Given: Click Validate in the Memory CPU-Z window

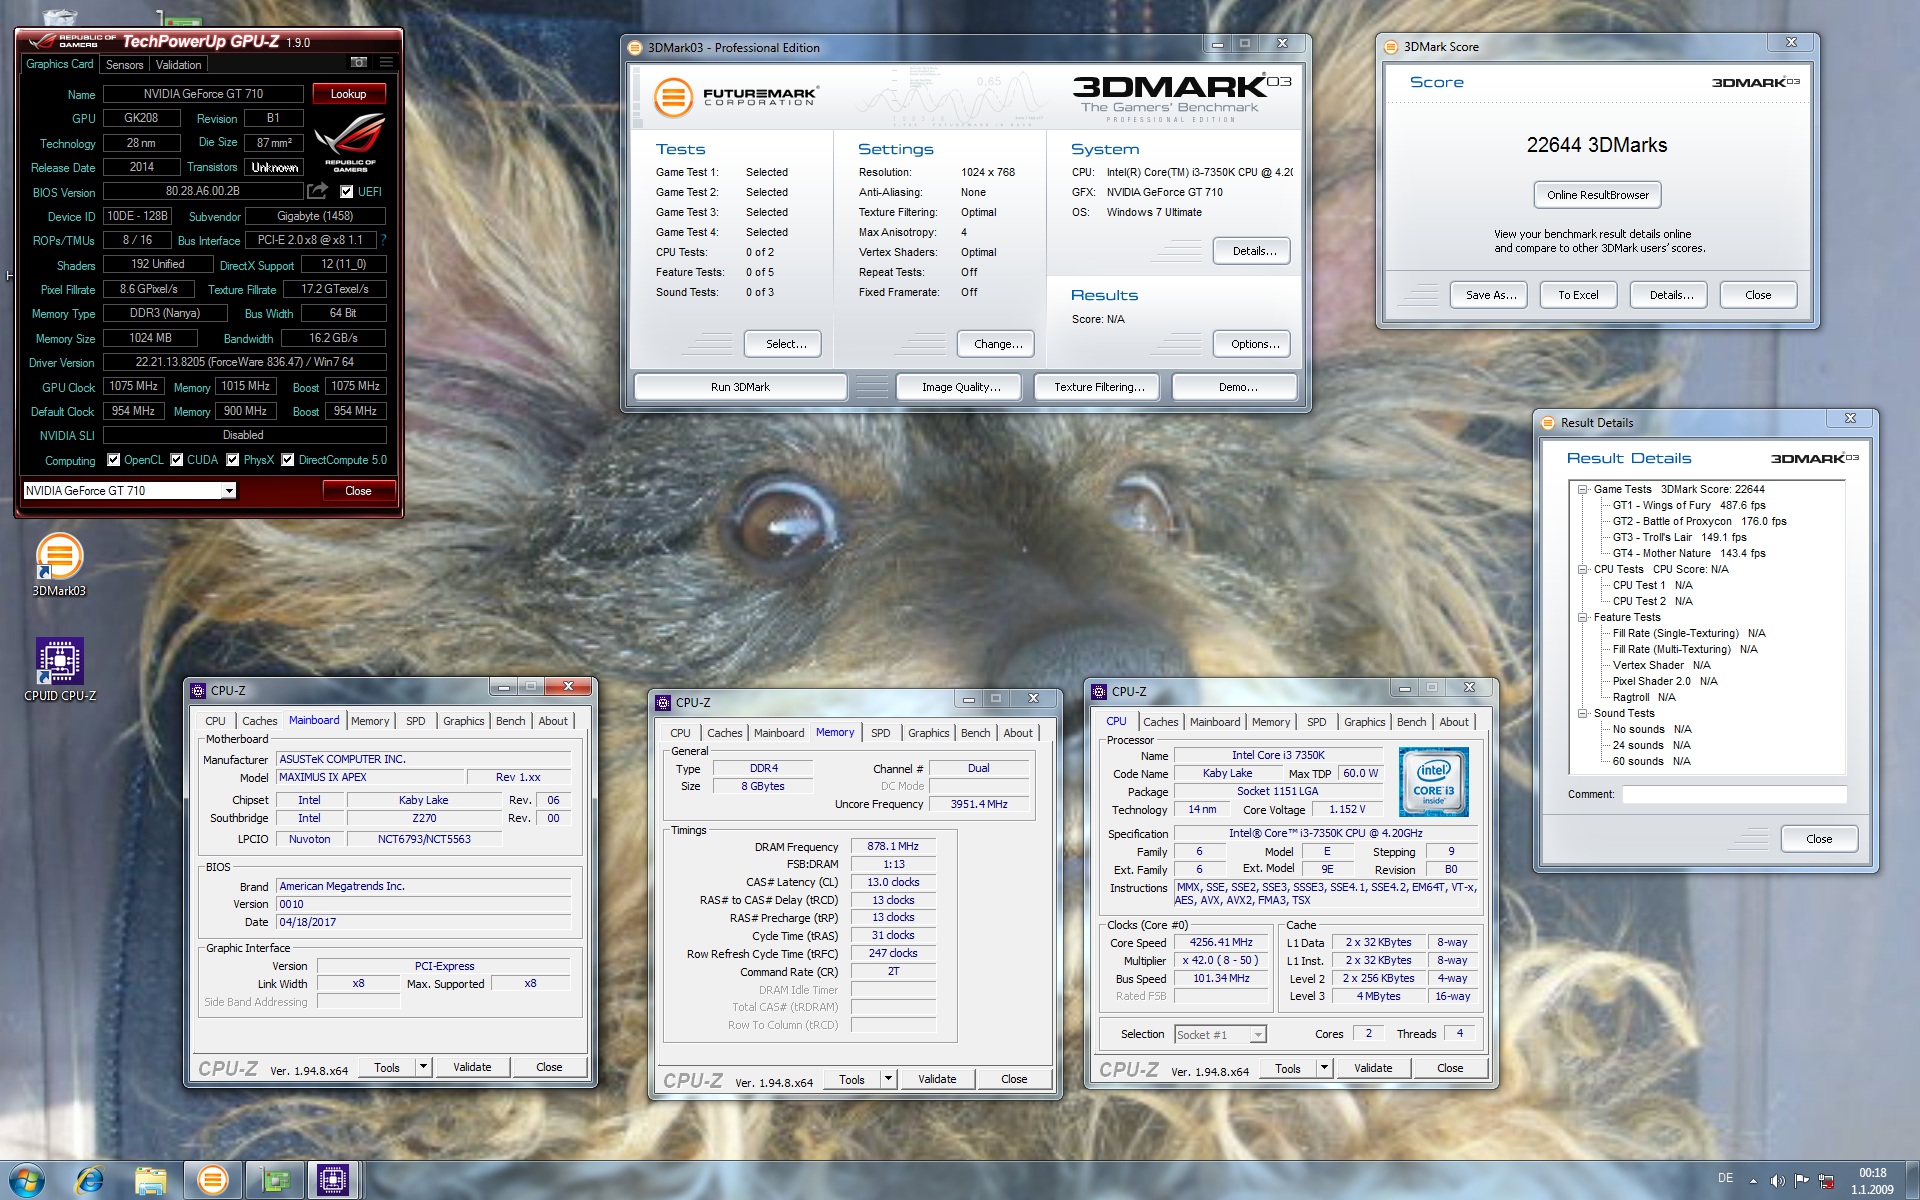Looking at the screenshot, I should [x=937, y=1079].
